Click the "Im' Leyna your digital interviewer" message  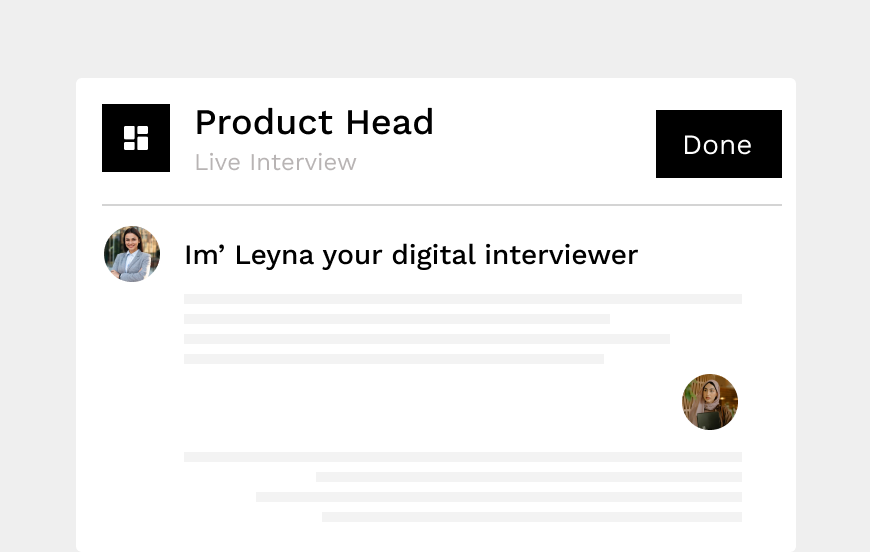[410, 255]
